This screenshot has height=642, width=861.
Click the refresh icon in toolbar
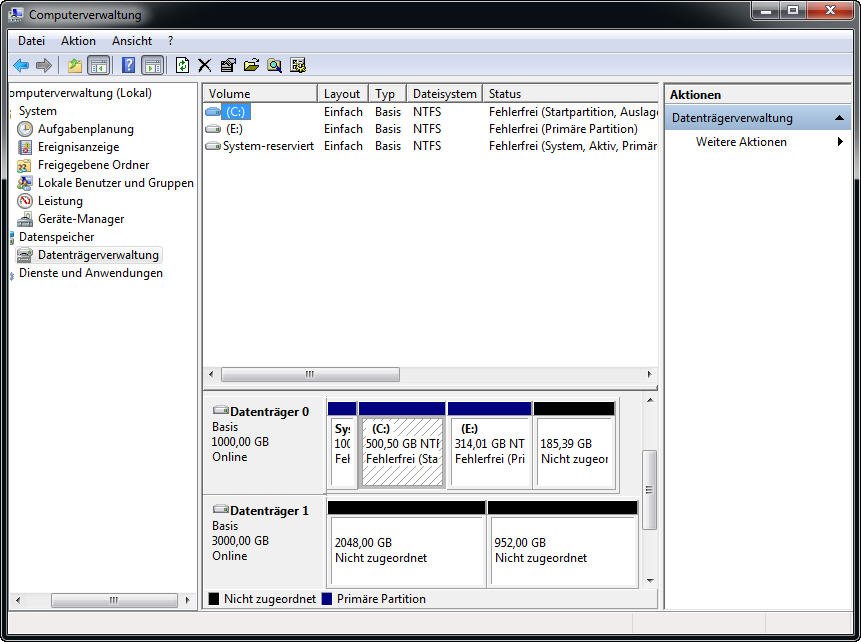click(182, 66)
